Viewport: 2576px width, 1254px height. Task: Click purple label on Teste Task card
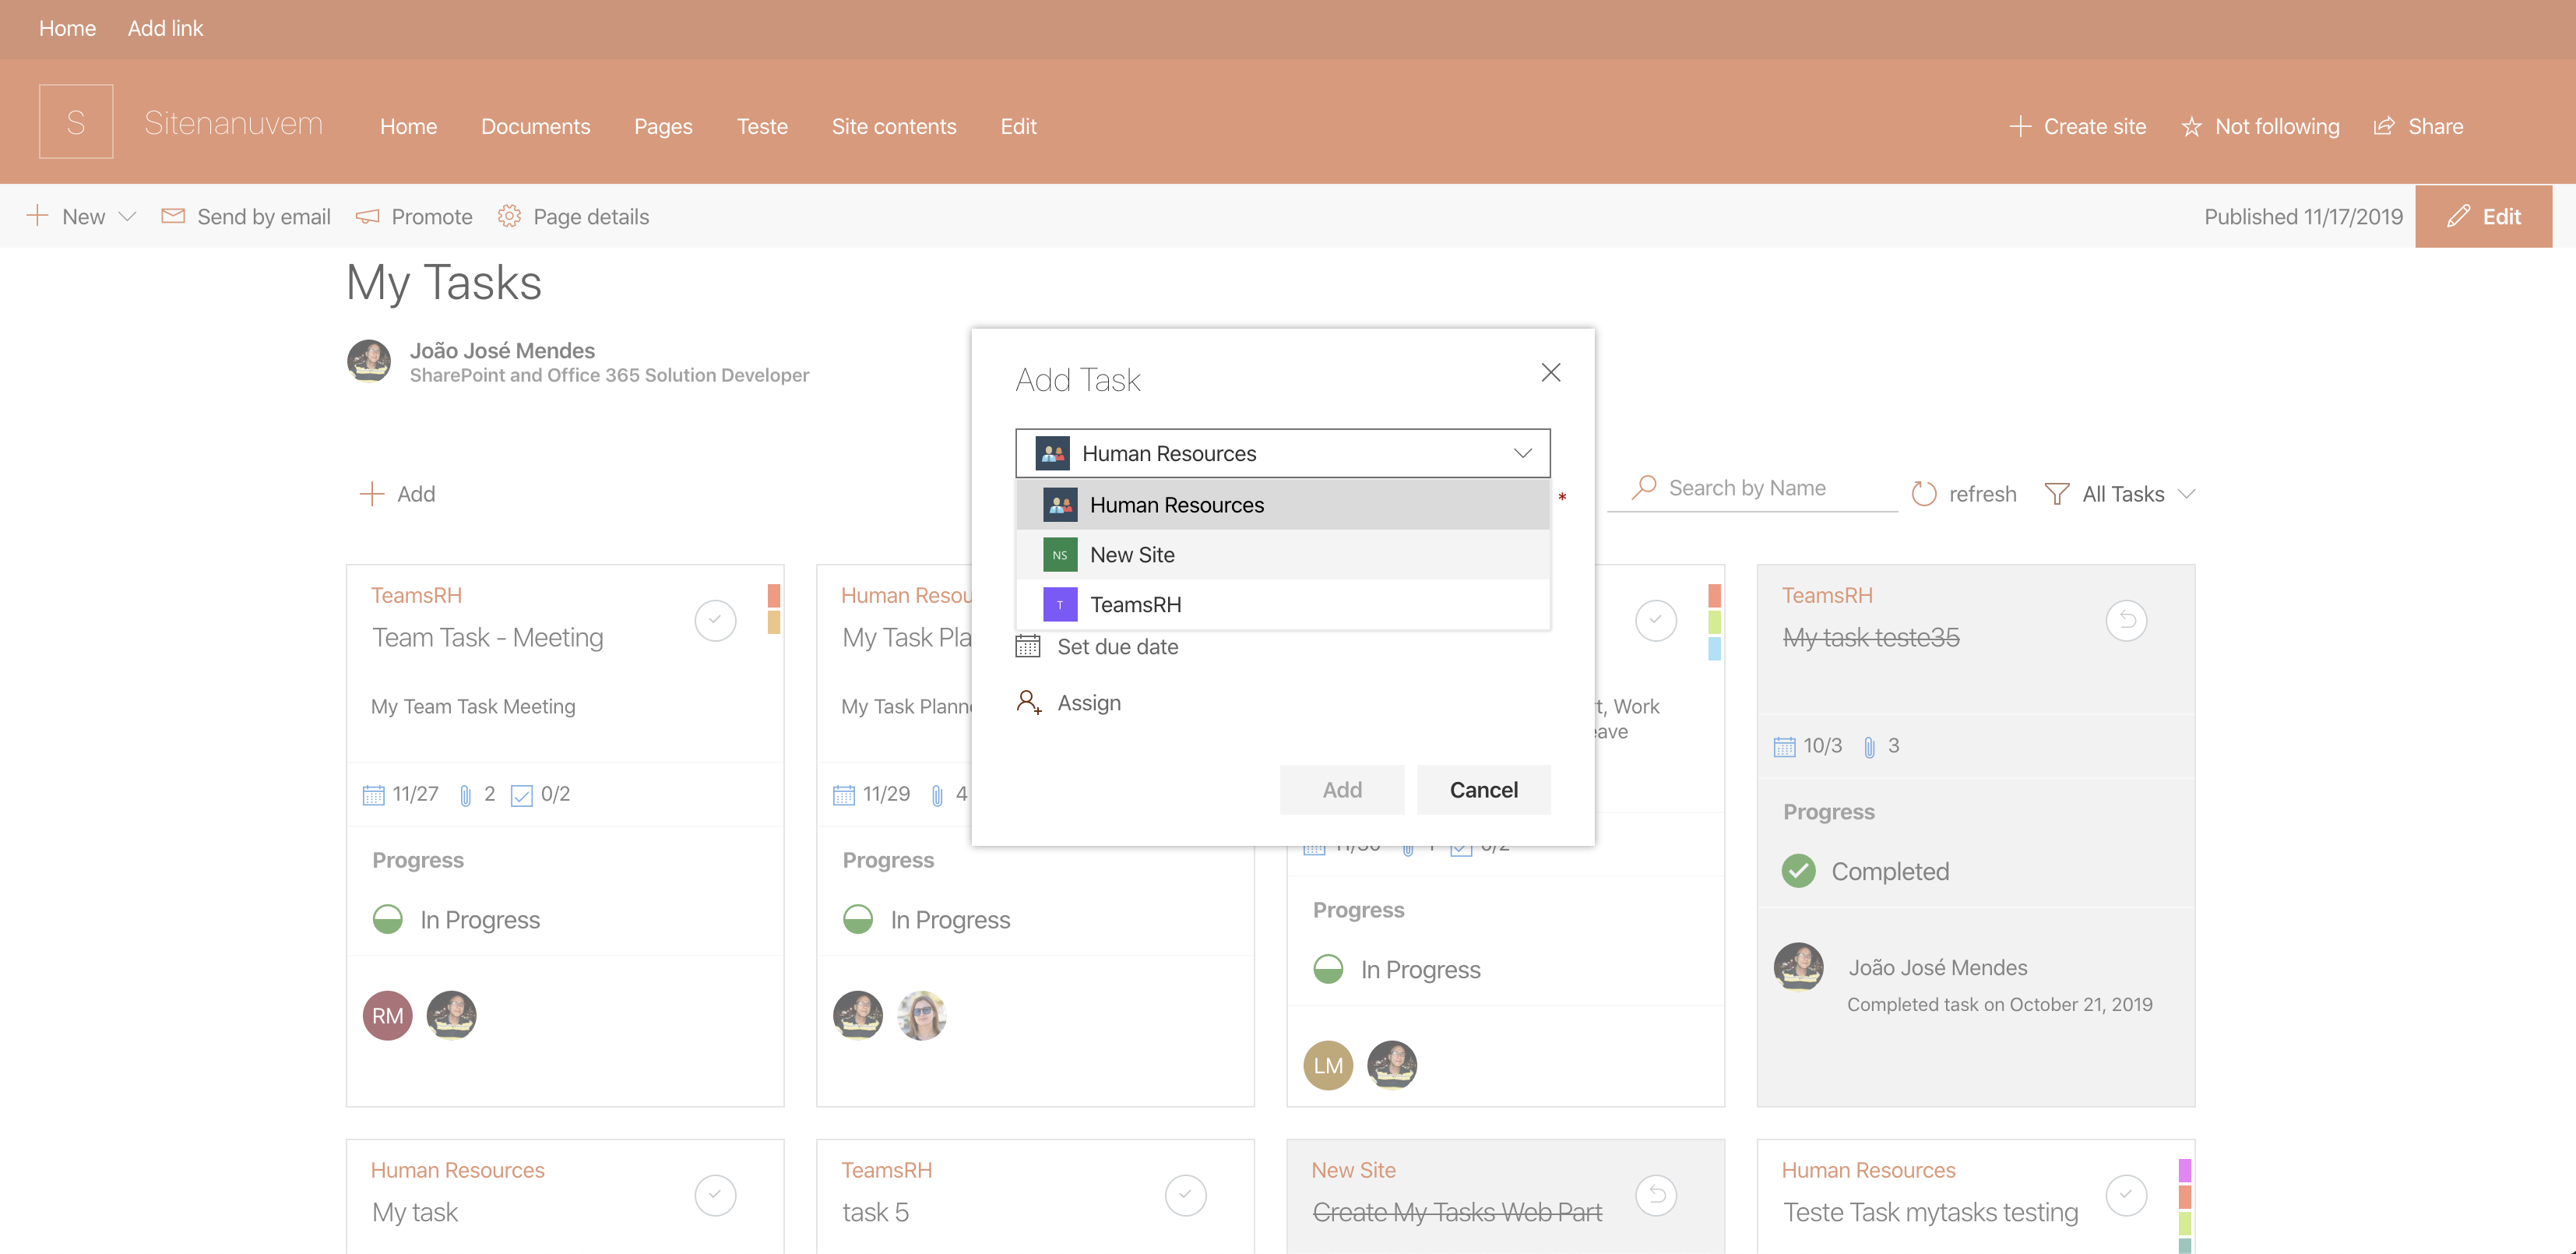2185,1170
